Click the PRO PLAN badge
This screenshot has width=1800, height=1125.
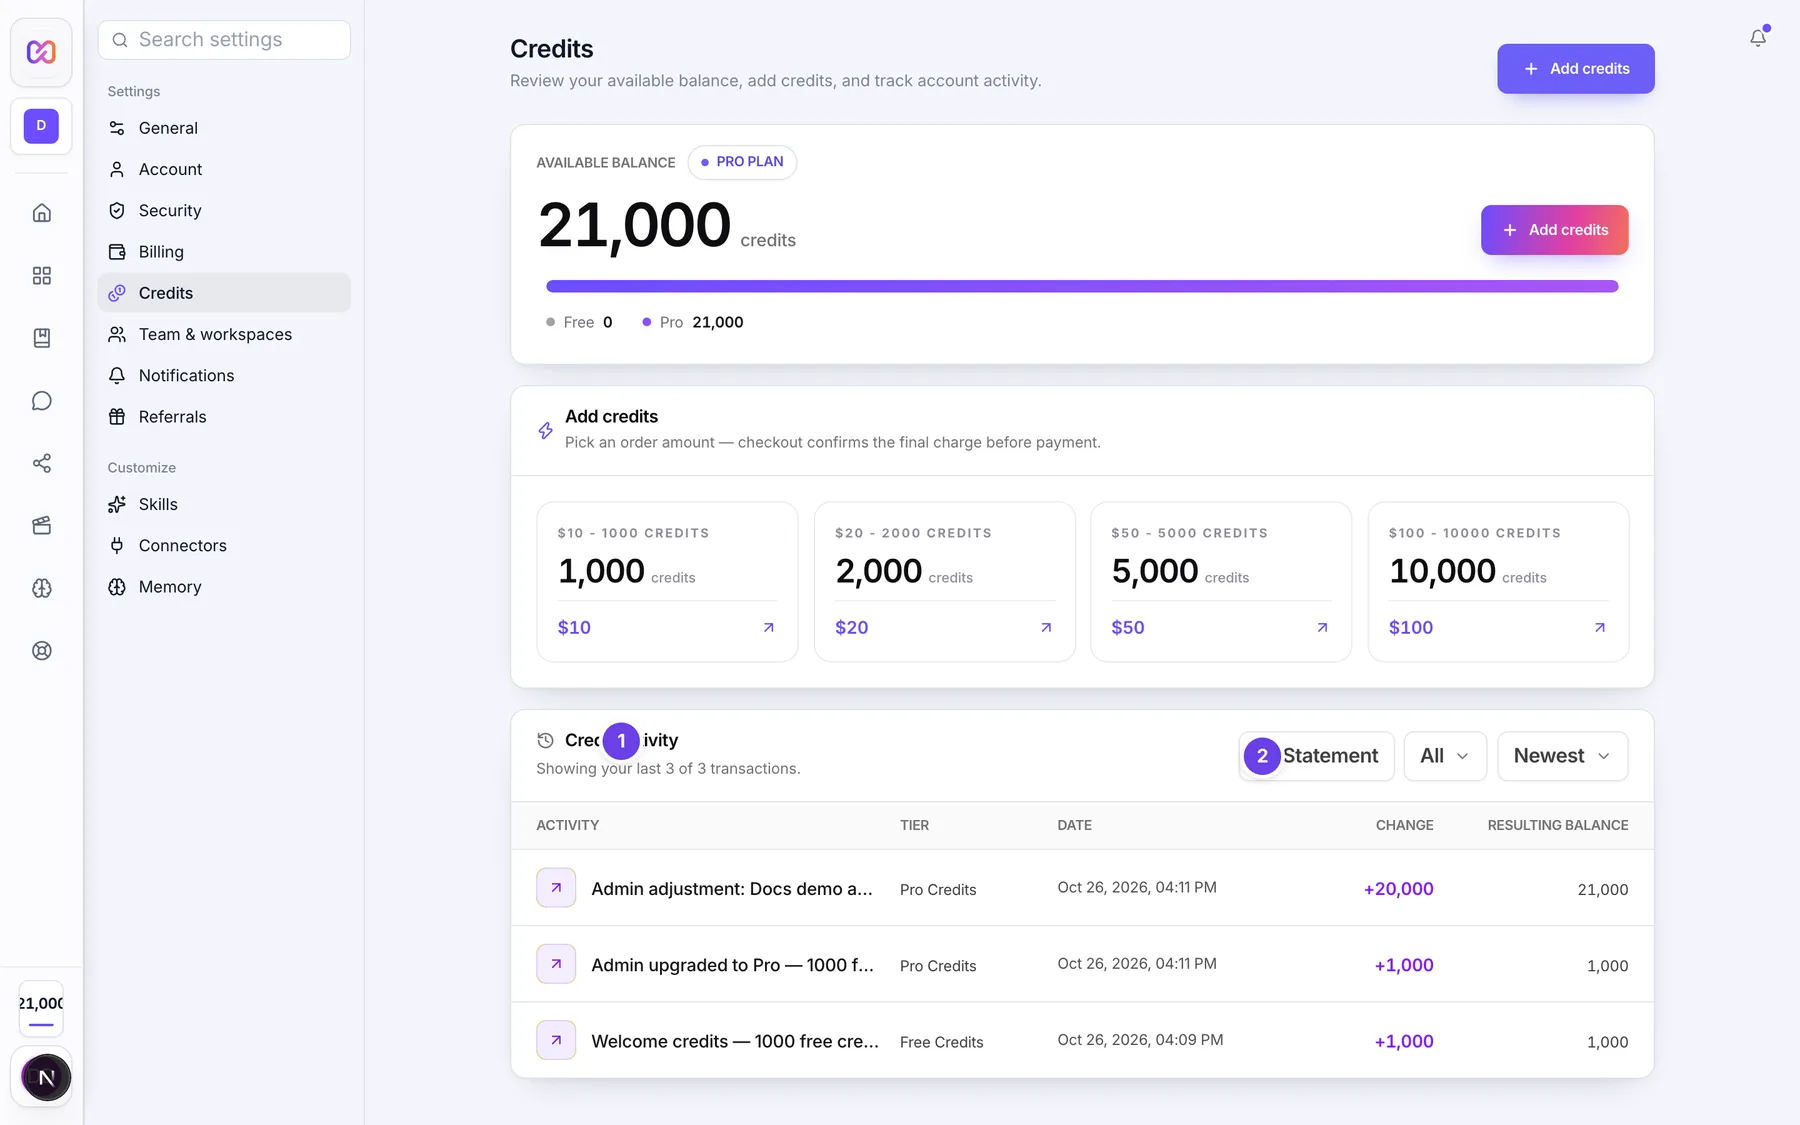pyautogui.click(x=742, y=162)
